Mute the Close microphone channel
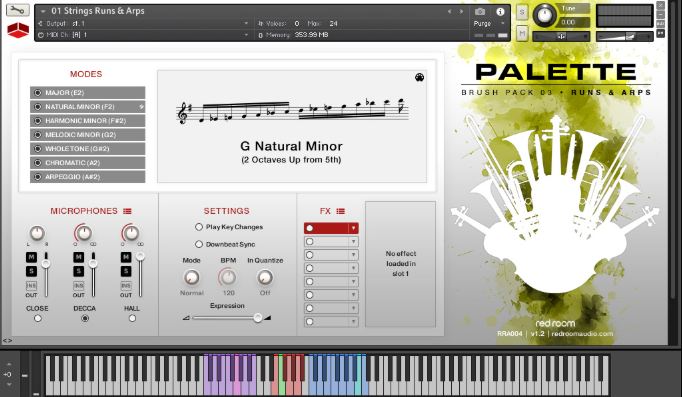 [31, 257]
